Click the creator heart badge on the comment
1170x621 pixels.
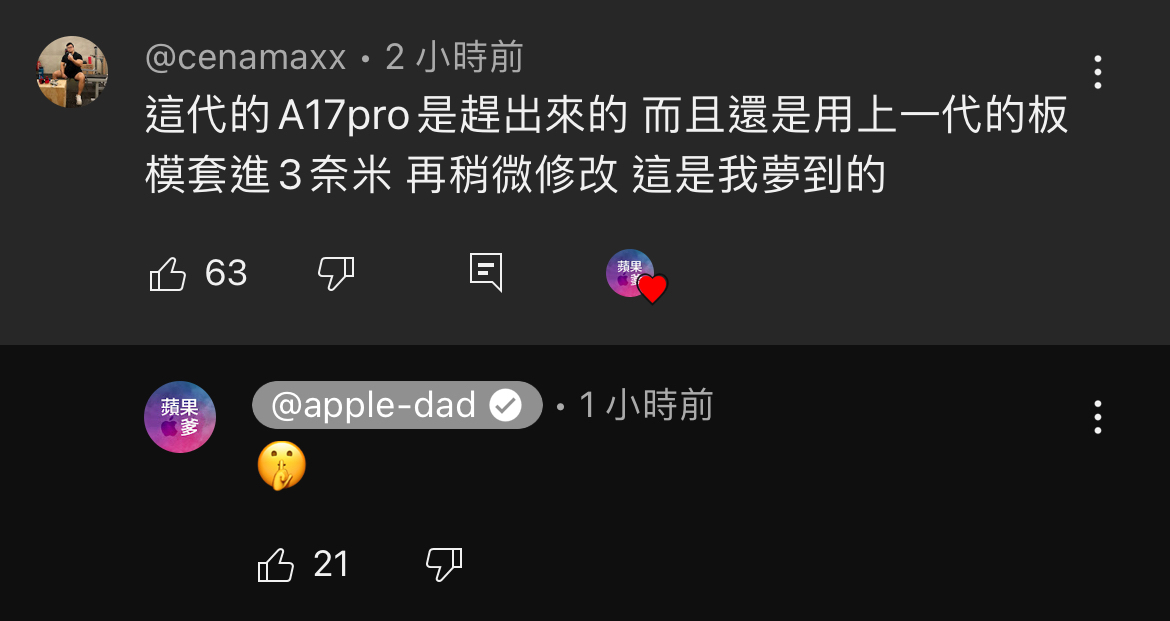[636, 276]
